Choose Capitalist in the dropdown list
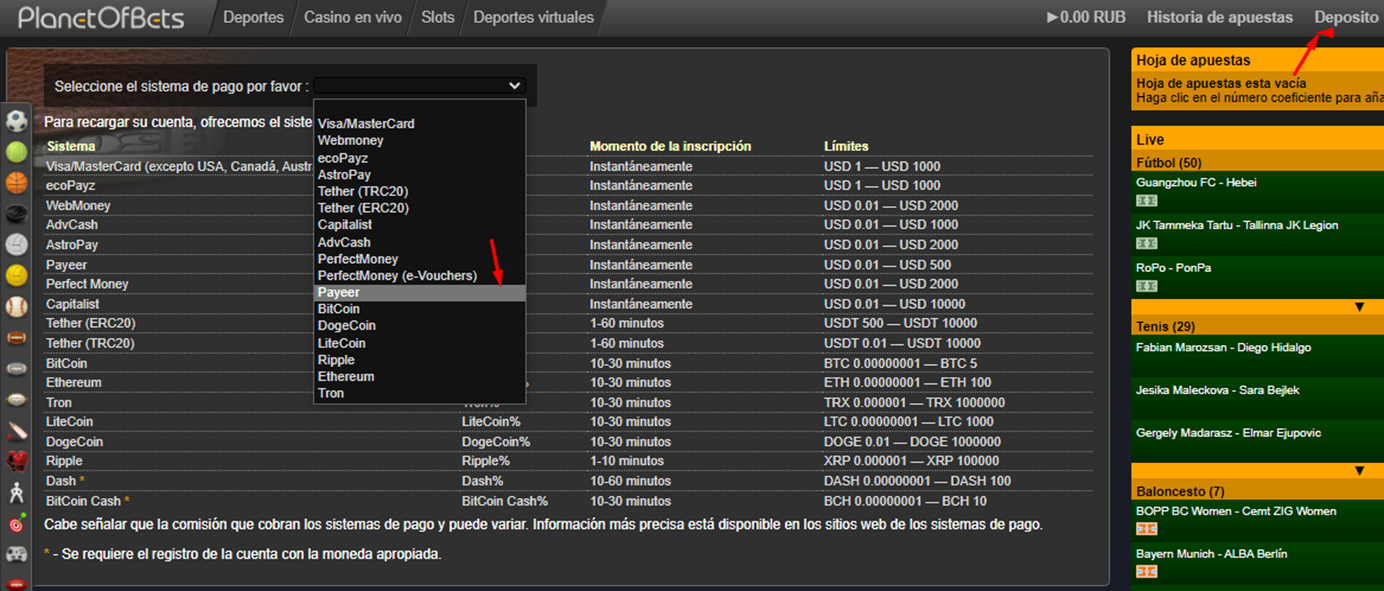Viewport: 1384px width, 591px height. click(x=420, y=225)
